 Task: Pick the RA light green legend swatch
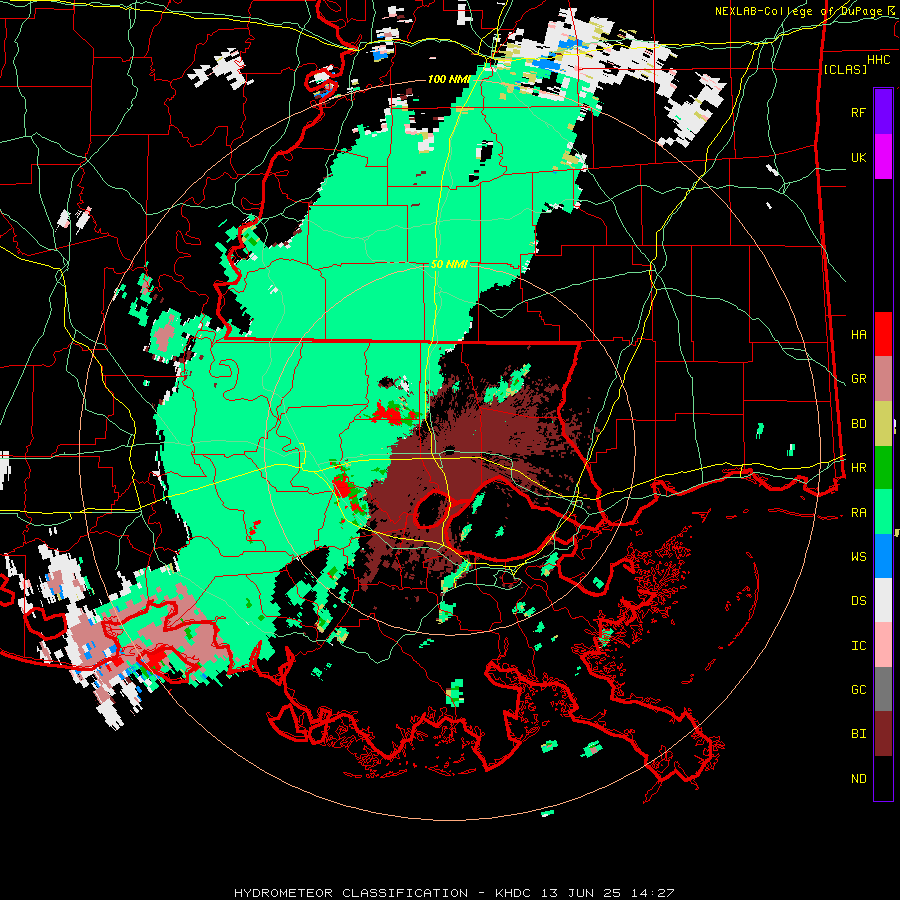(883, 512)
